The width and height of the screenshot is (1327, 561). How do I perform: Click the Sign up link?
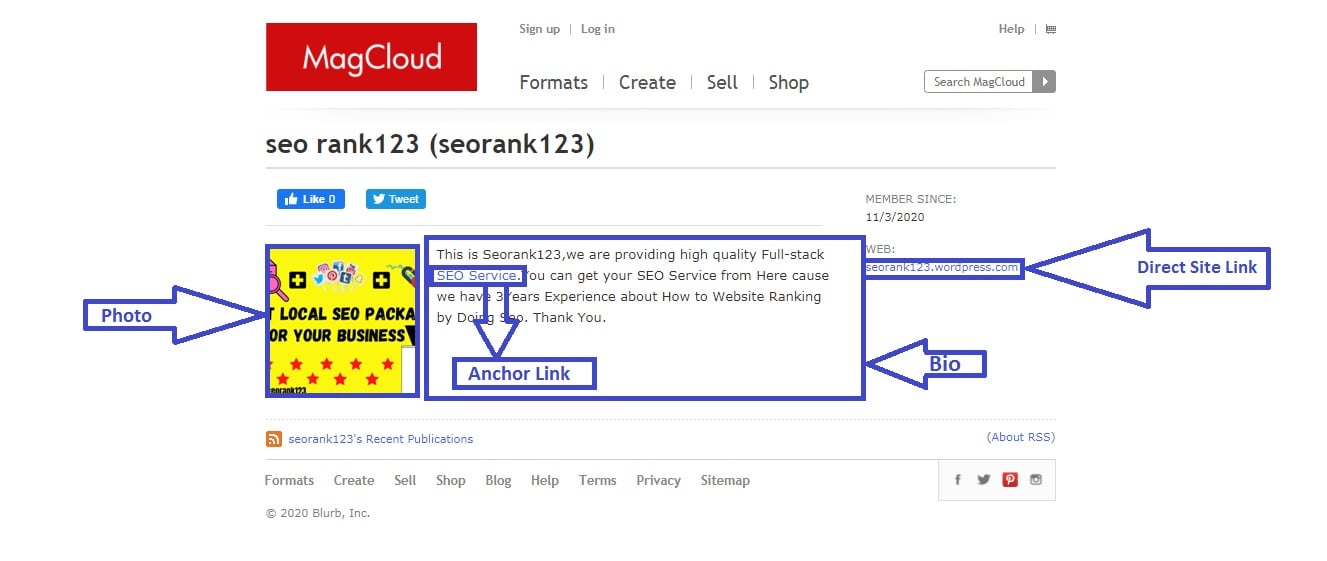[x=539, y=29]
